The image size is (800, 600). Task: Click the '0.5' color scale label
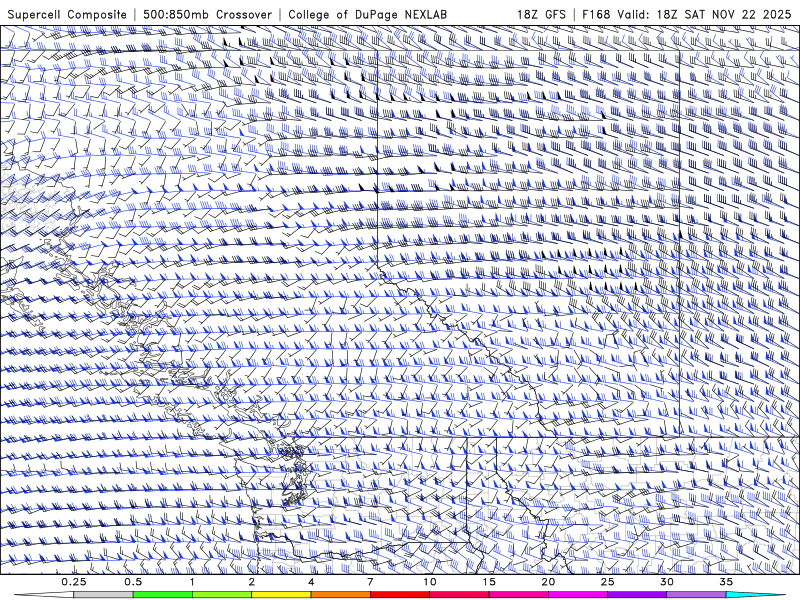tap(133, 582)
